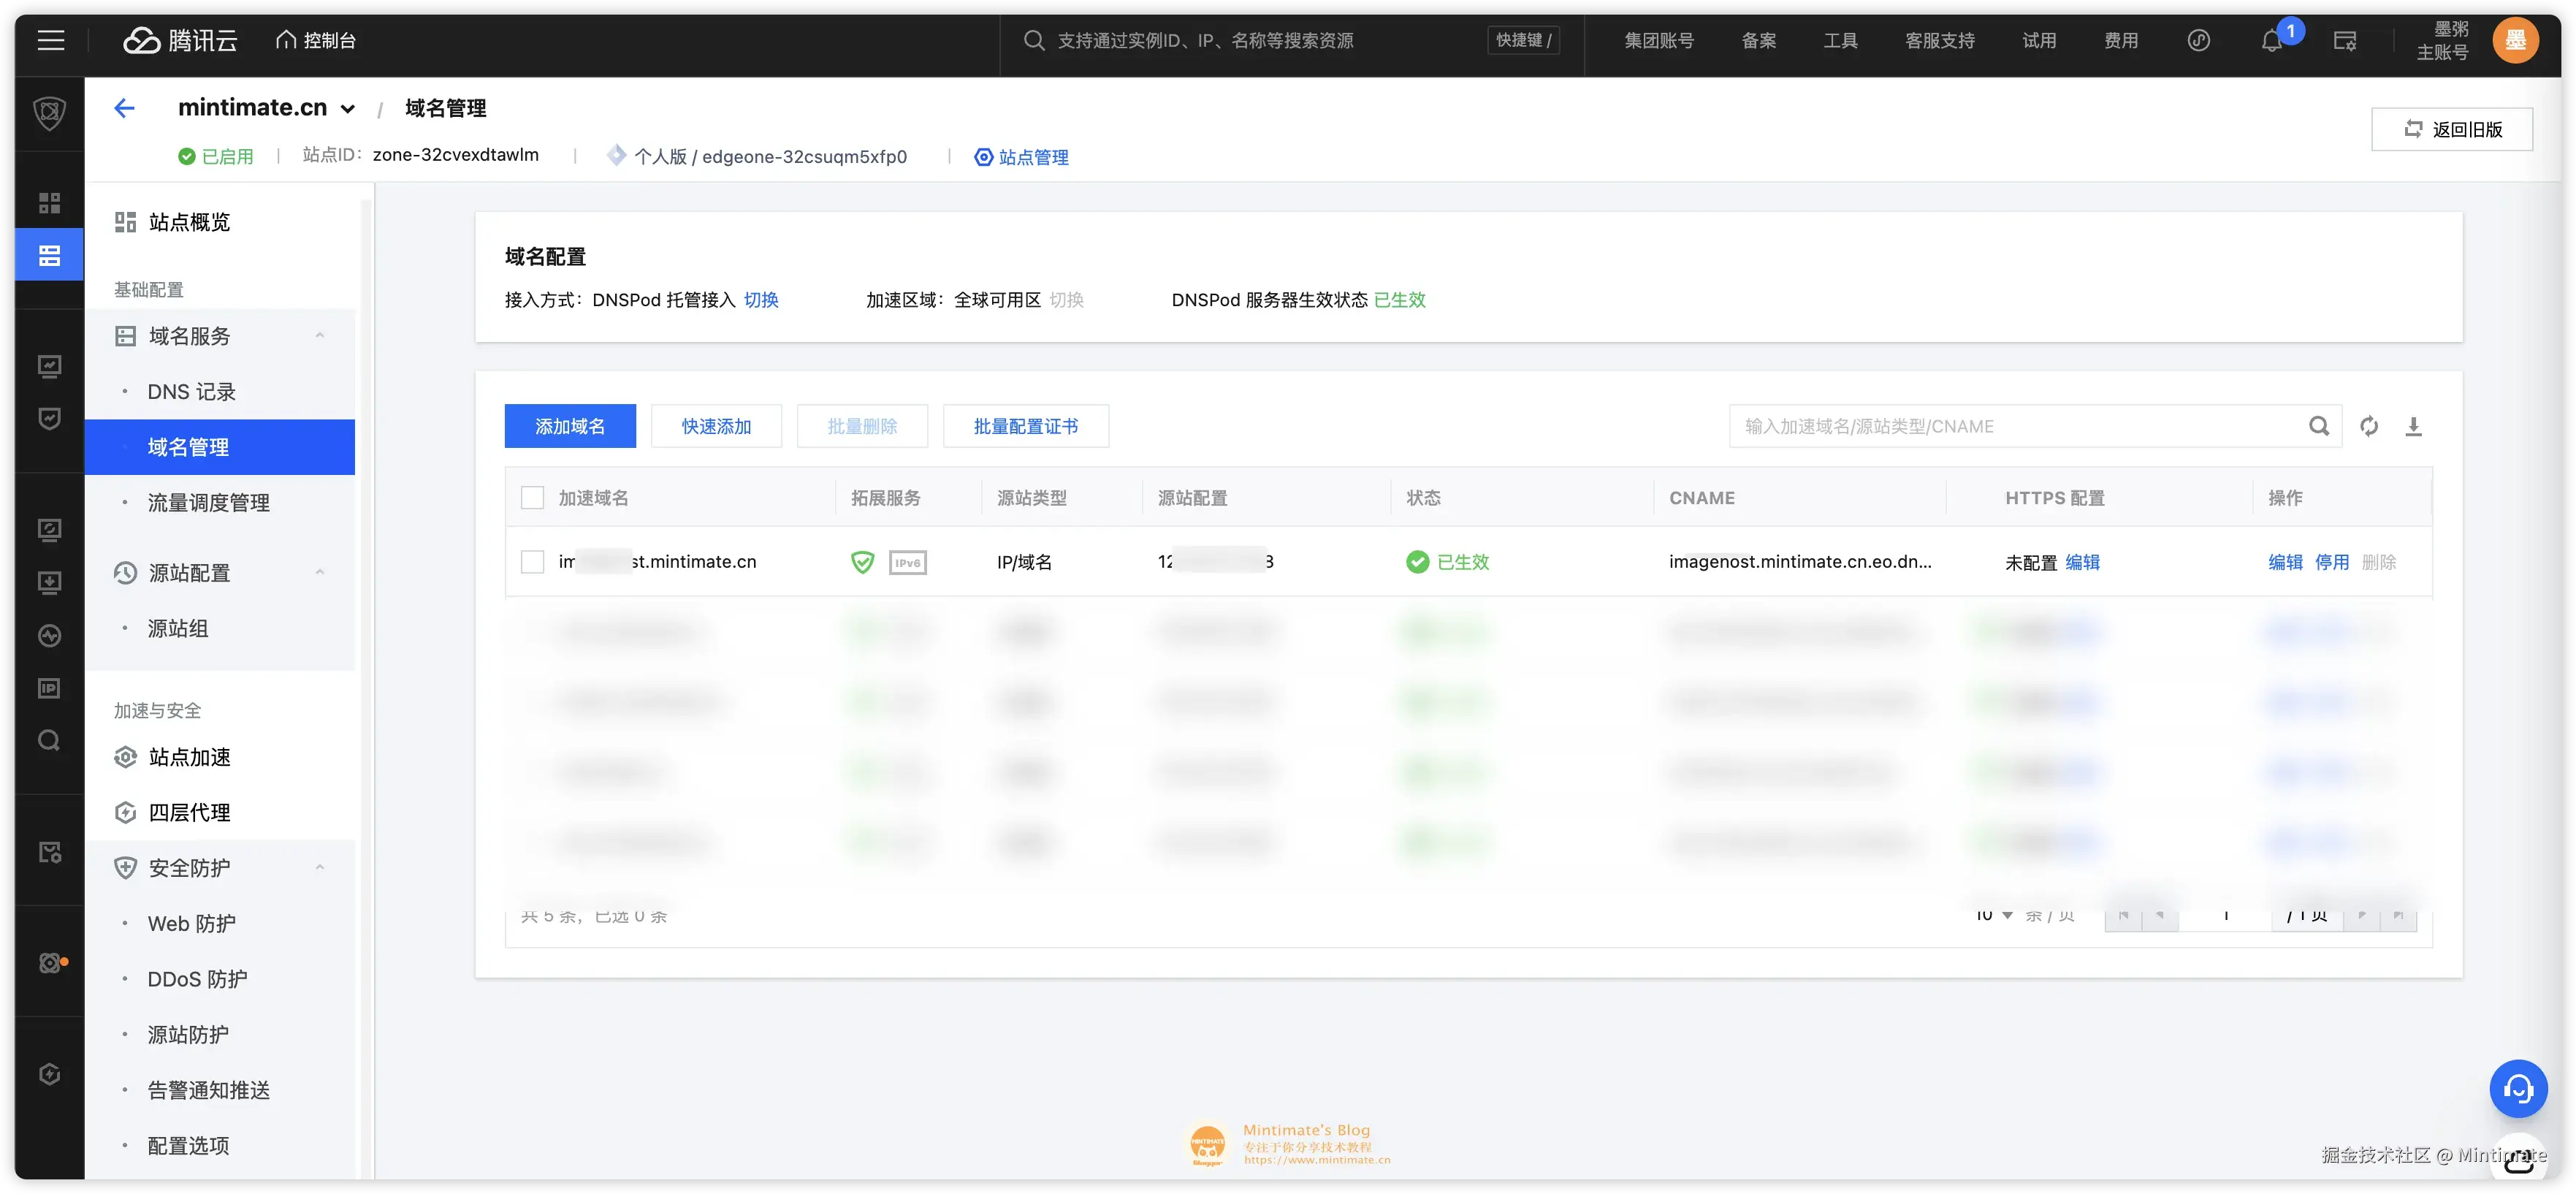Open 站点加速 in the sidebar

(x=189, y=757)
